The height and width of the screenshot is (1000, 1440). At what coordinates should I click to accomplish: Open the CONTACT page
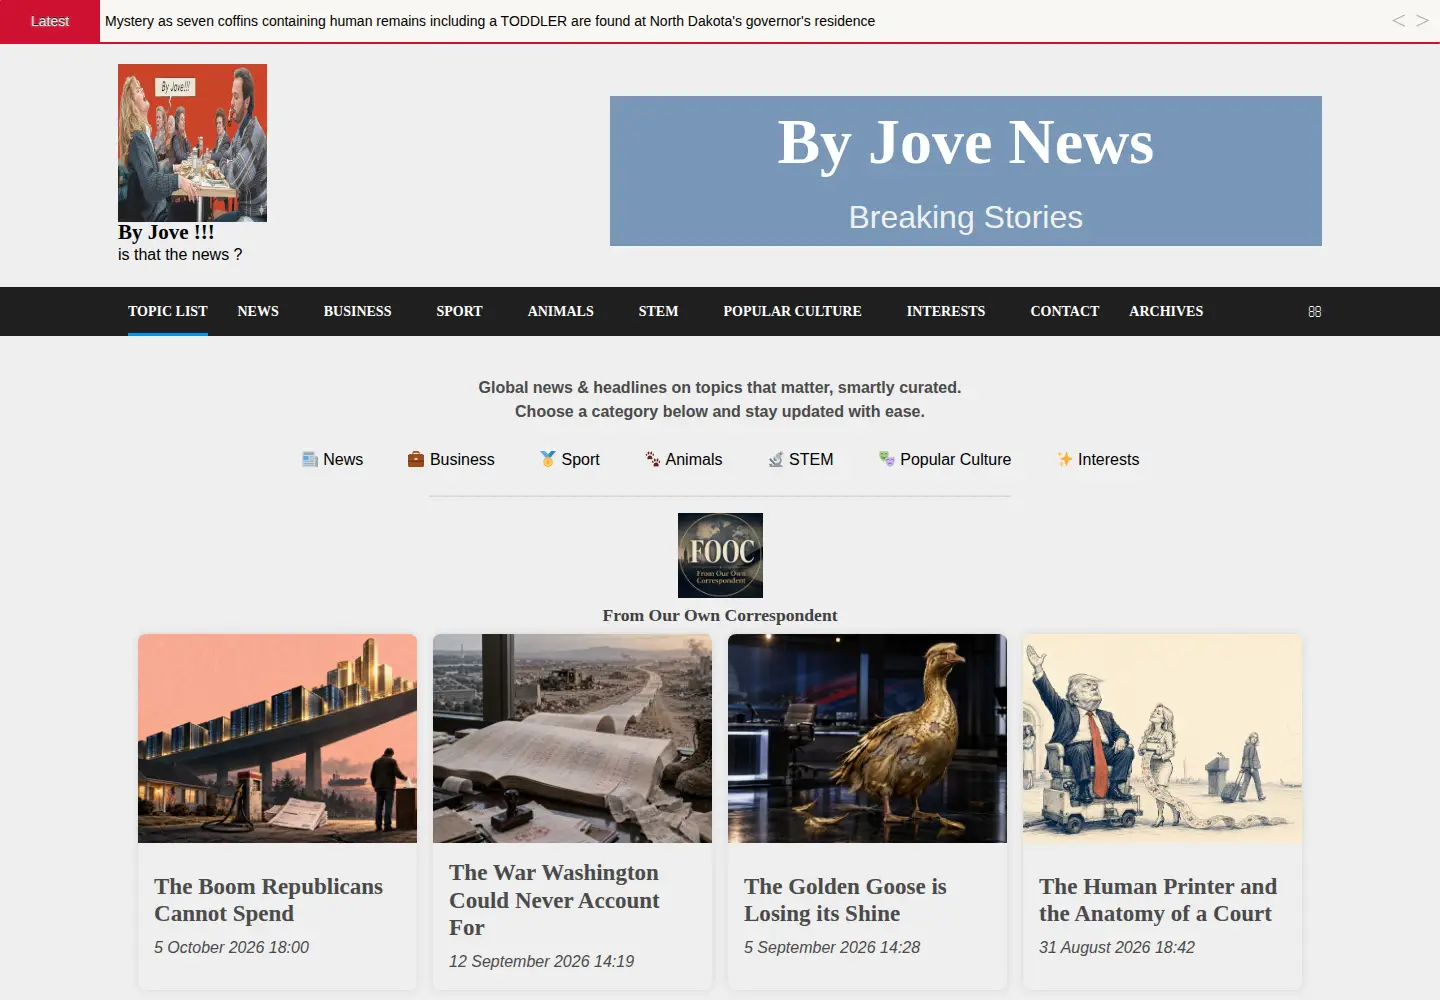click(1065, 311)
